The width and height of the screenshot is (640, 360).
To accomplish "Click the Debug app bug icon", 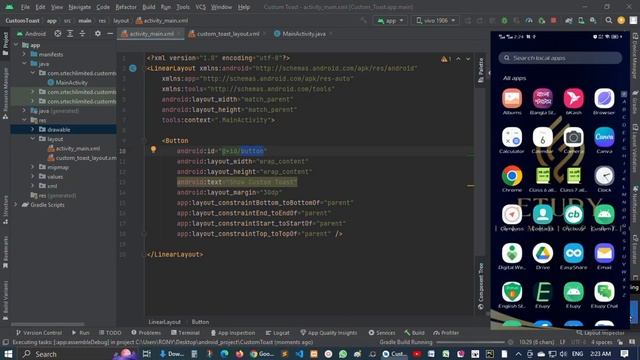I will pyautogui.click(x=504, y=20).
